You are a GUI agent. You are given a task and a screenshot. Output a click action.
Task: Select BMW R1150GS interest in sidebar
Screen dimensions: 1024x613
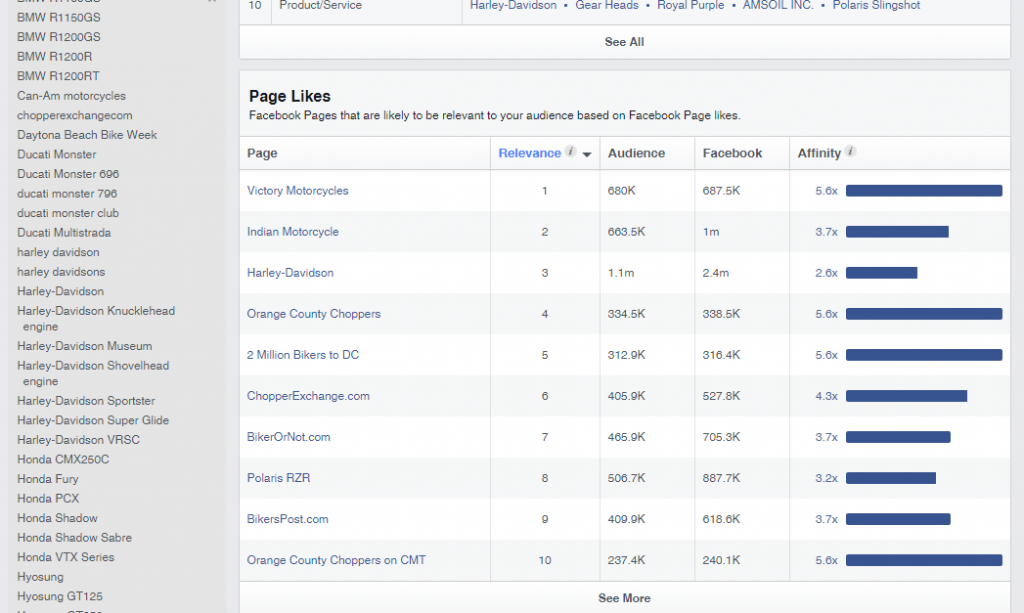(59, 18)
